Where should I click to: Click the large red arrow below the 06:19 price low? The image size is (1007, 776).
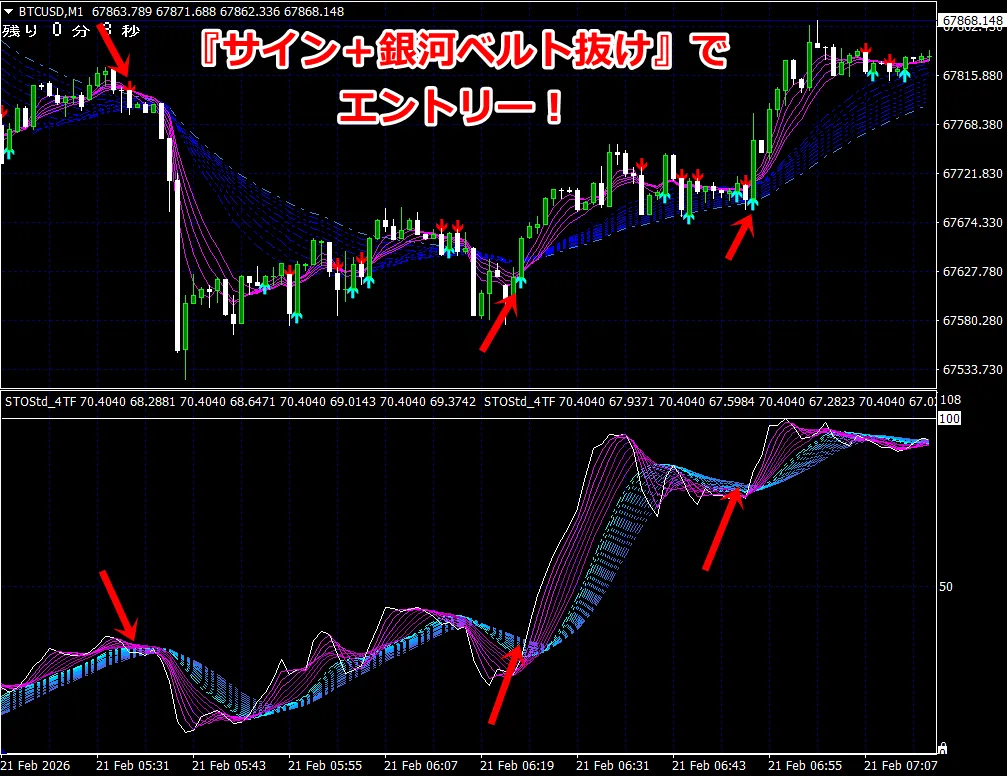coord(499,322)
